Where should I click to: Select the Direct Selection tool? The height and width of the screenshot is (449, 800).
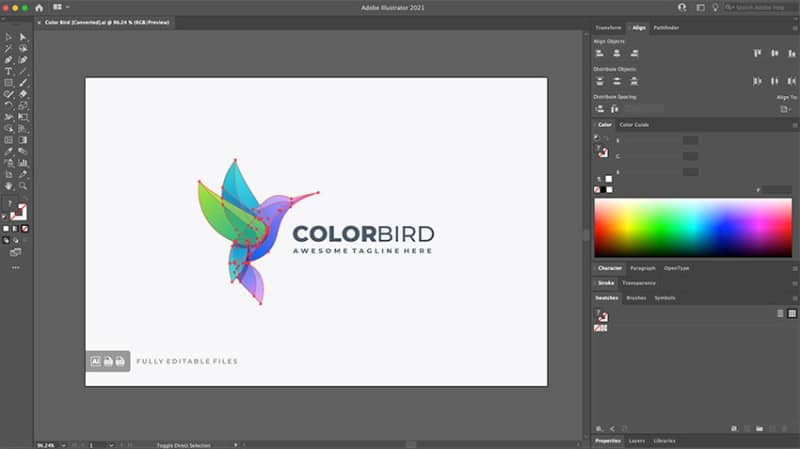pyautogui.click(x=23, y=37)
